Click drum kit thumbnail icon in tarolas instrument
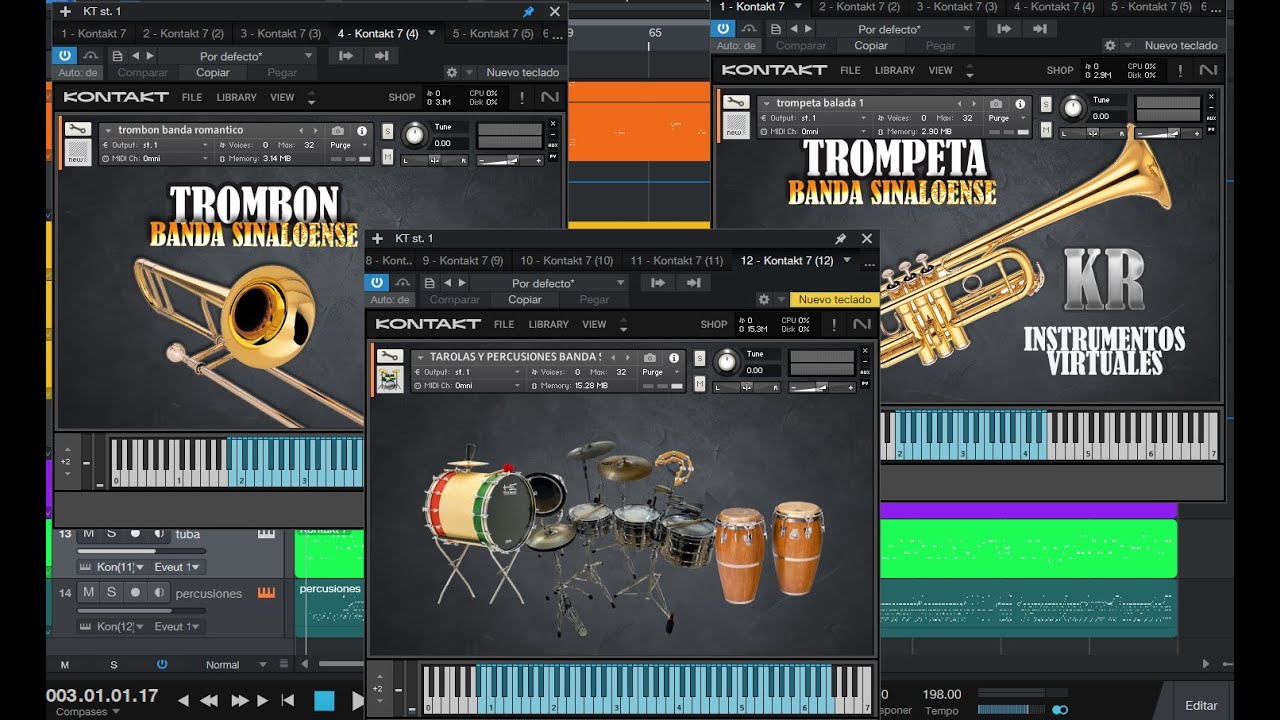Screen dimensions: 1280x720 point(389,380)
